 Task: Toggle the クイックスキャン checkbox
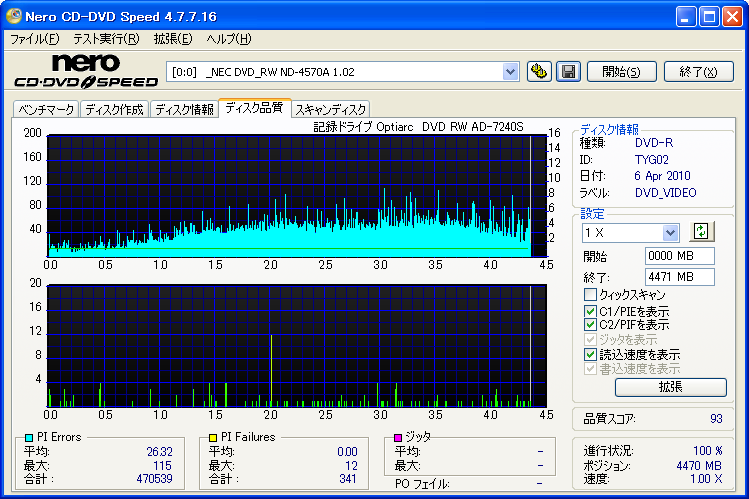[590, 294]
